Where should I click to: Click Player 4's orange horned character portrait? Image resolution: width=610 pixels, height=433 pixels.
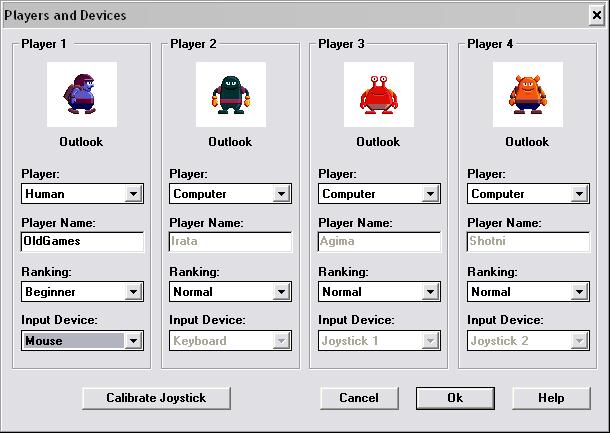point(528,94)
